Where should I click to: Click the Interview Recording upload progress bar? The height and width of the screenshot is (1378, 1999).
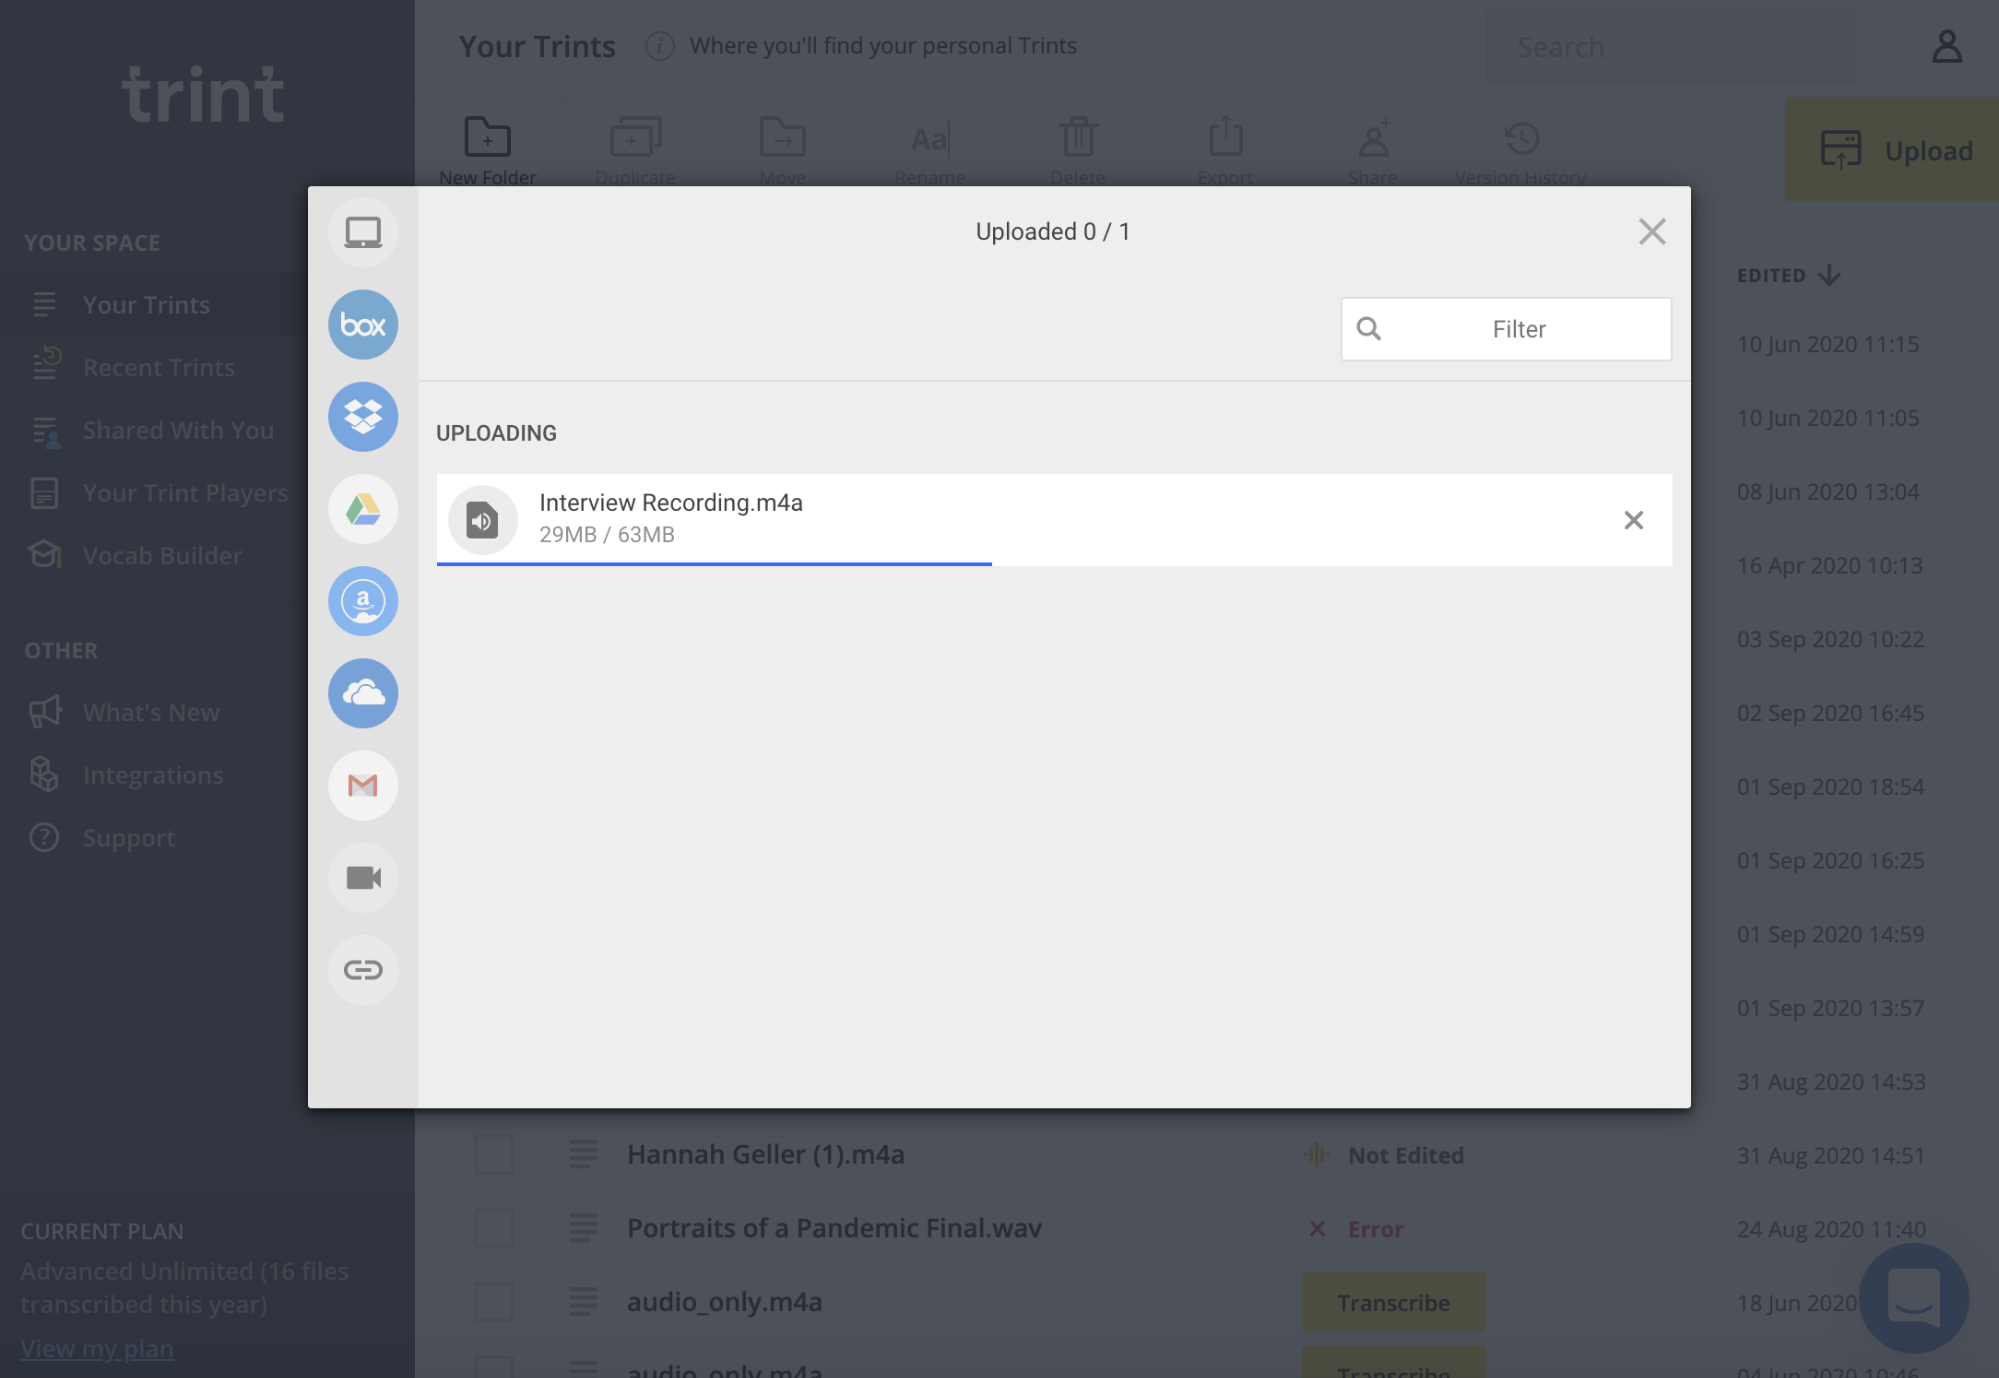pos(713,565)
